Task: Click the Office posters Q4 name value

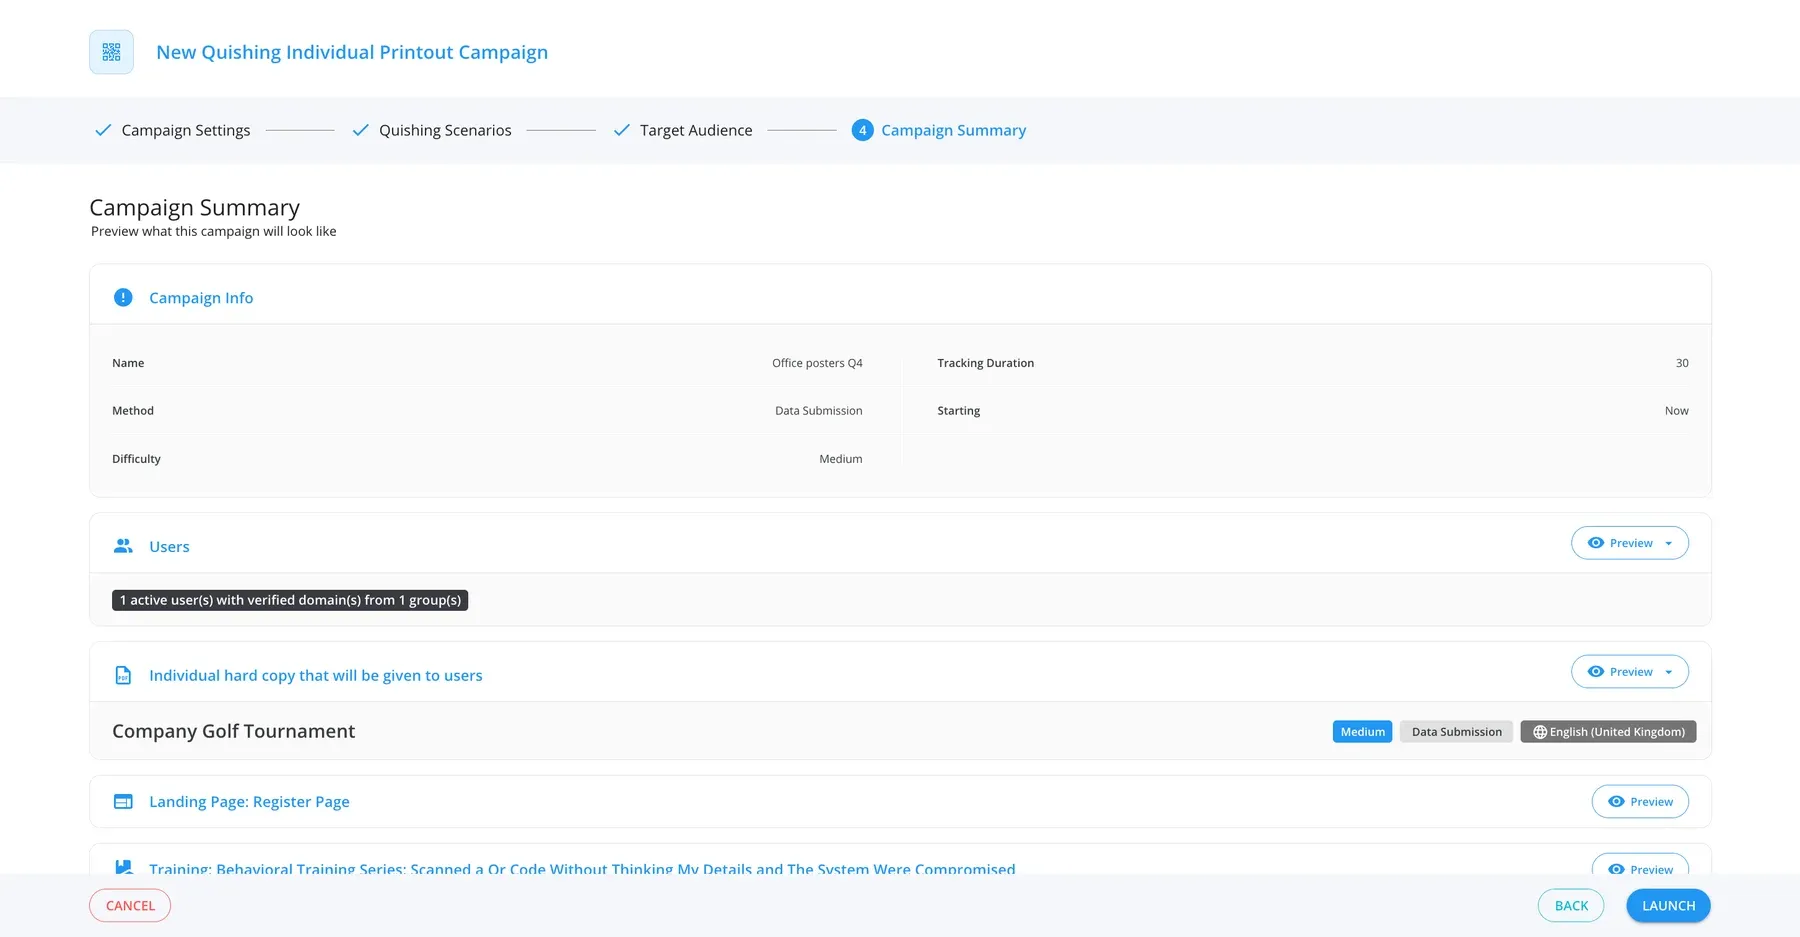Action: point(817,363)
